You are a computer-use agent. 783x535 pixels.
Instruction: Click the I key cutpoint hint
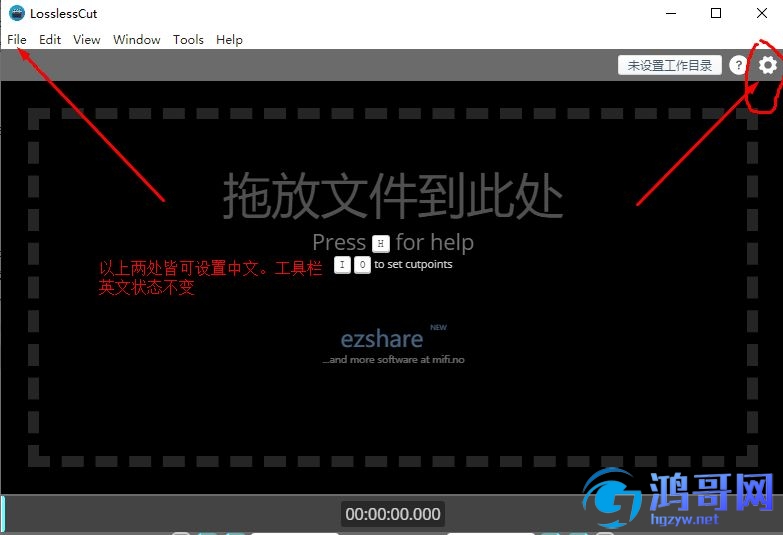point(342,265)
